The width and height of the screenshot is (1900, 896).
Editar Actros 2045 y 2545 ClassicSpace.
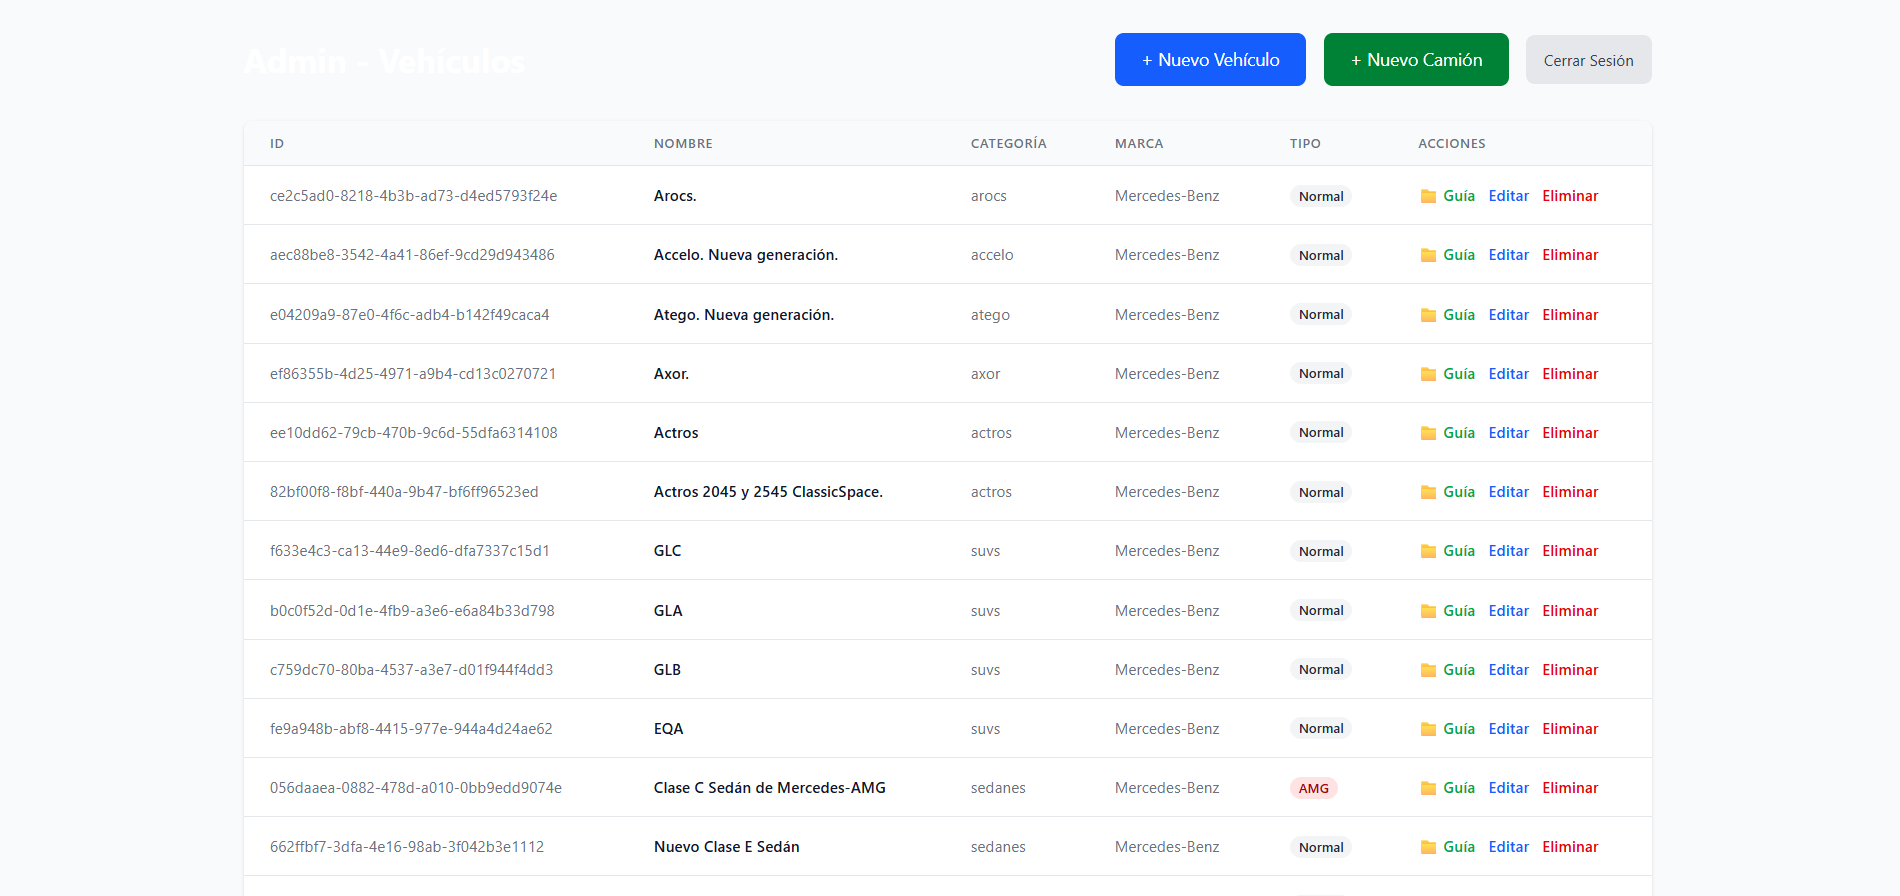pos(1508,492)
